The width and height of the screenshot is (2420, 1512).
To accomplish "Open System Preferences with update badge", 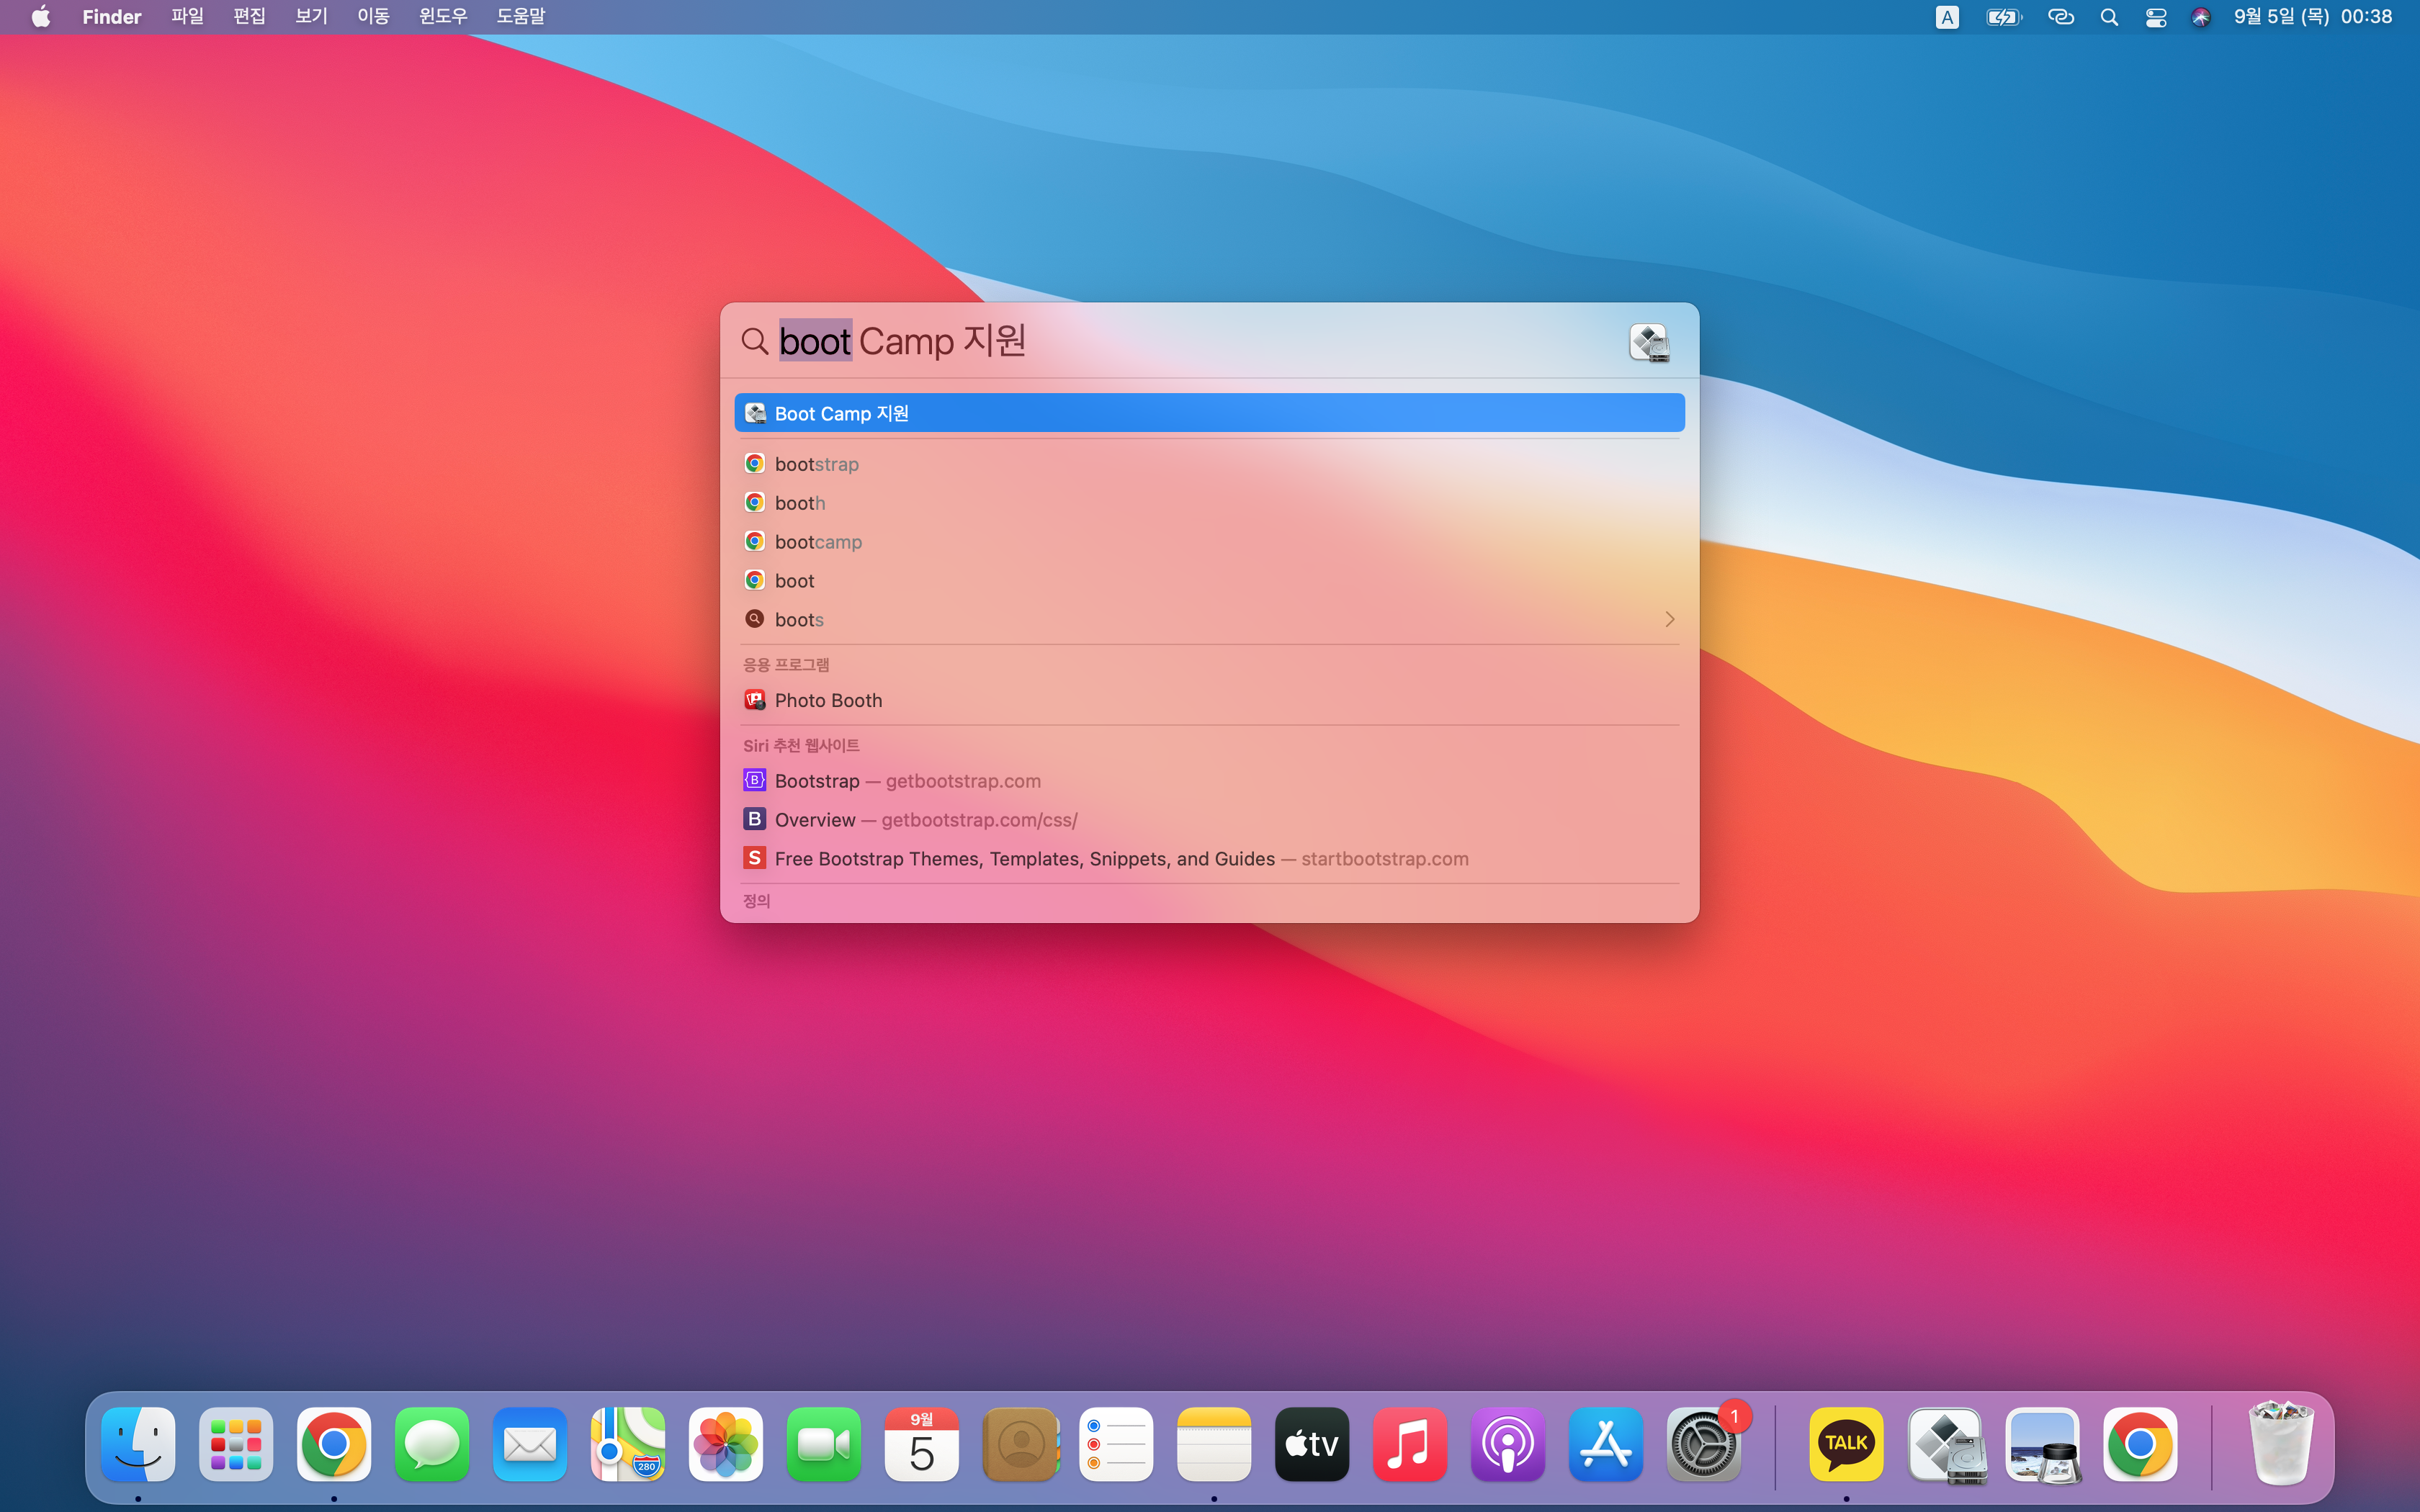I will [1703, 1444].
